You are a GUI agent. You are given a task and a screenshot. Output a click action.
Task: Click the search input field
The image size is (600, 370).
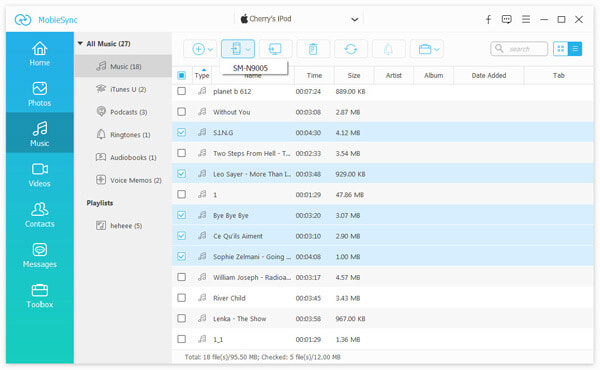click(x=519, y=49)
